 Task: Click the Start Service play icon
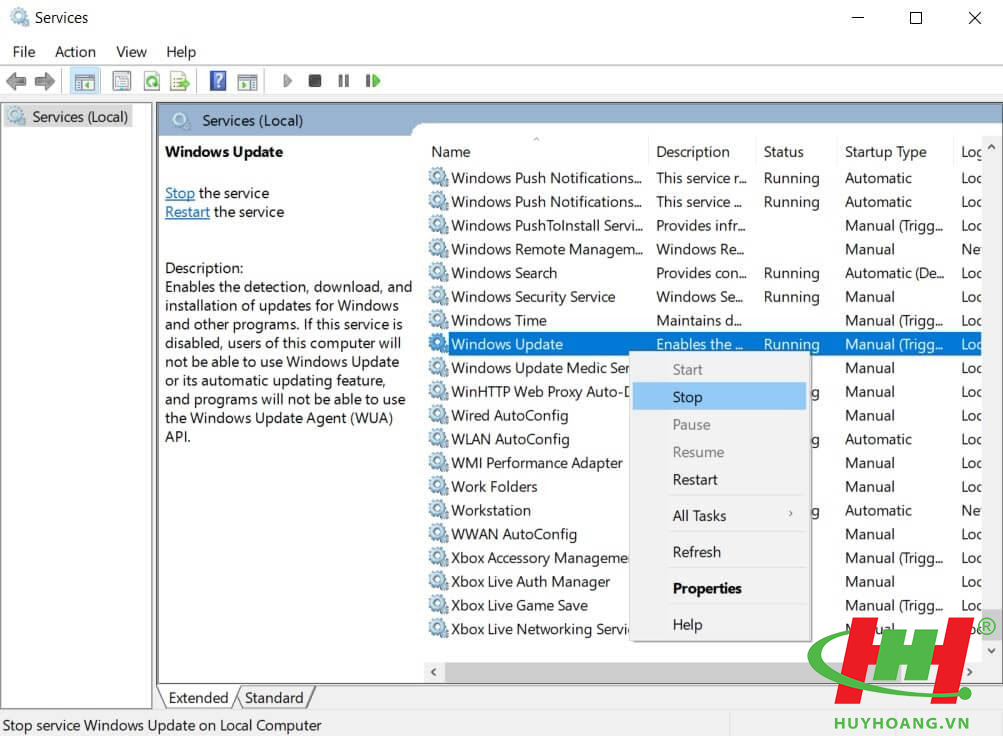287,81
